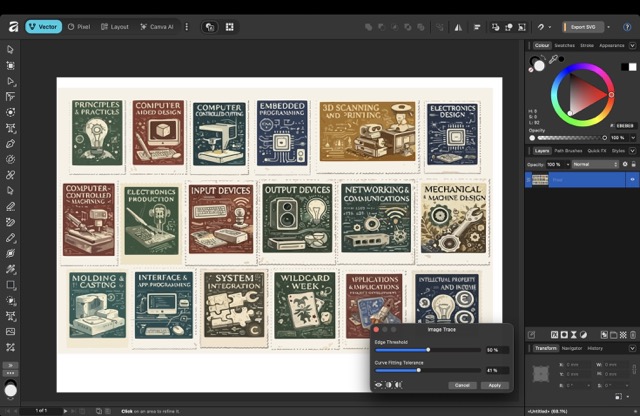Select the Place Image tool
The image size is (640, 416).
point(10,331)
